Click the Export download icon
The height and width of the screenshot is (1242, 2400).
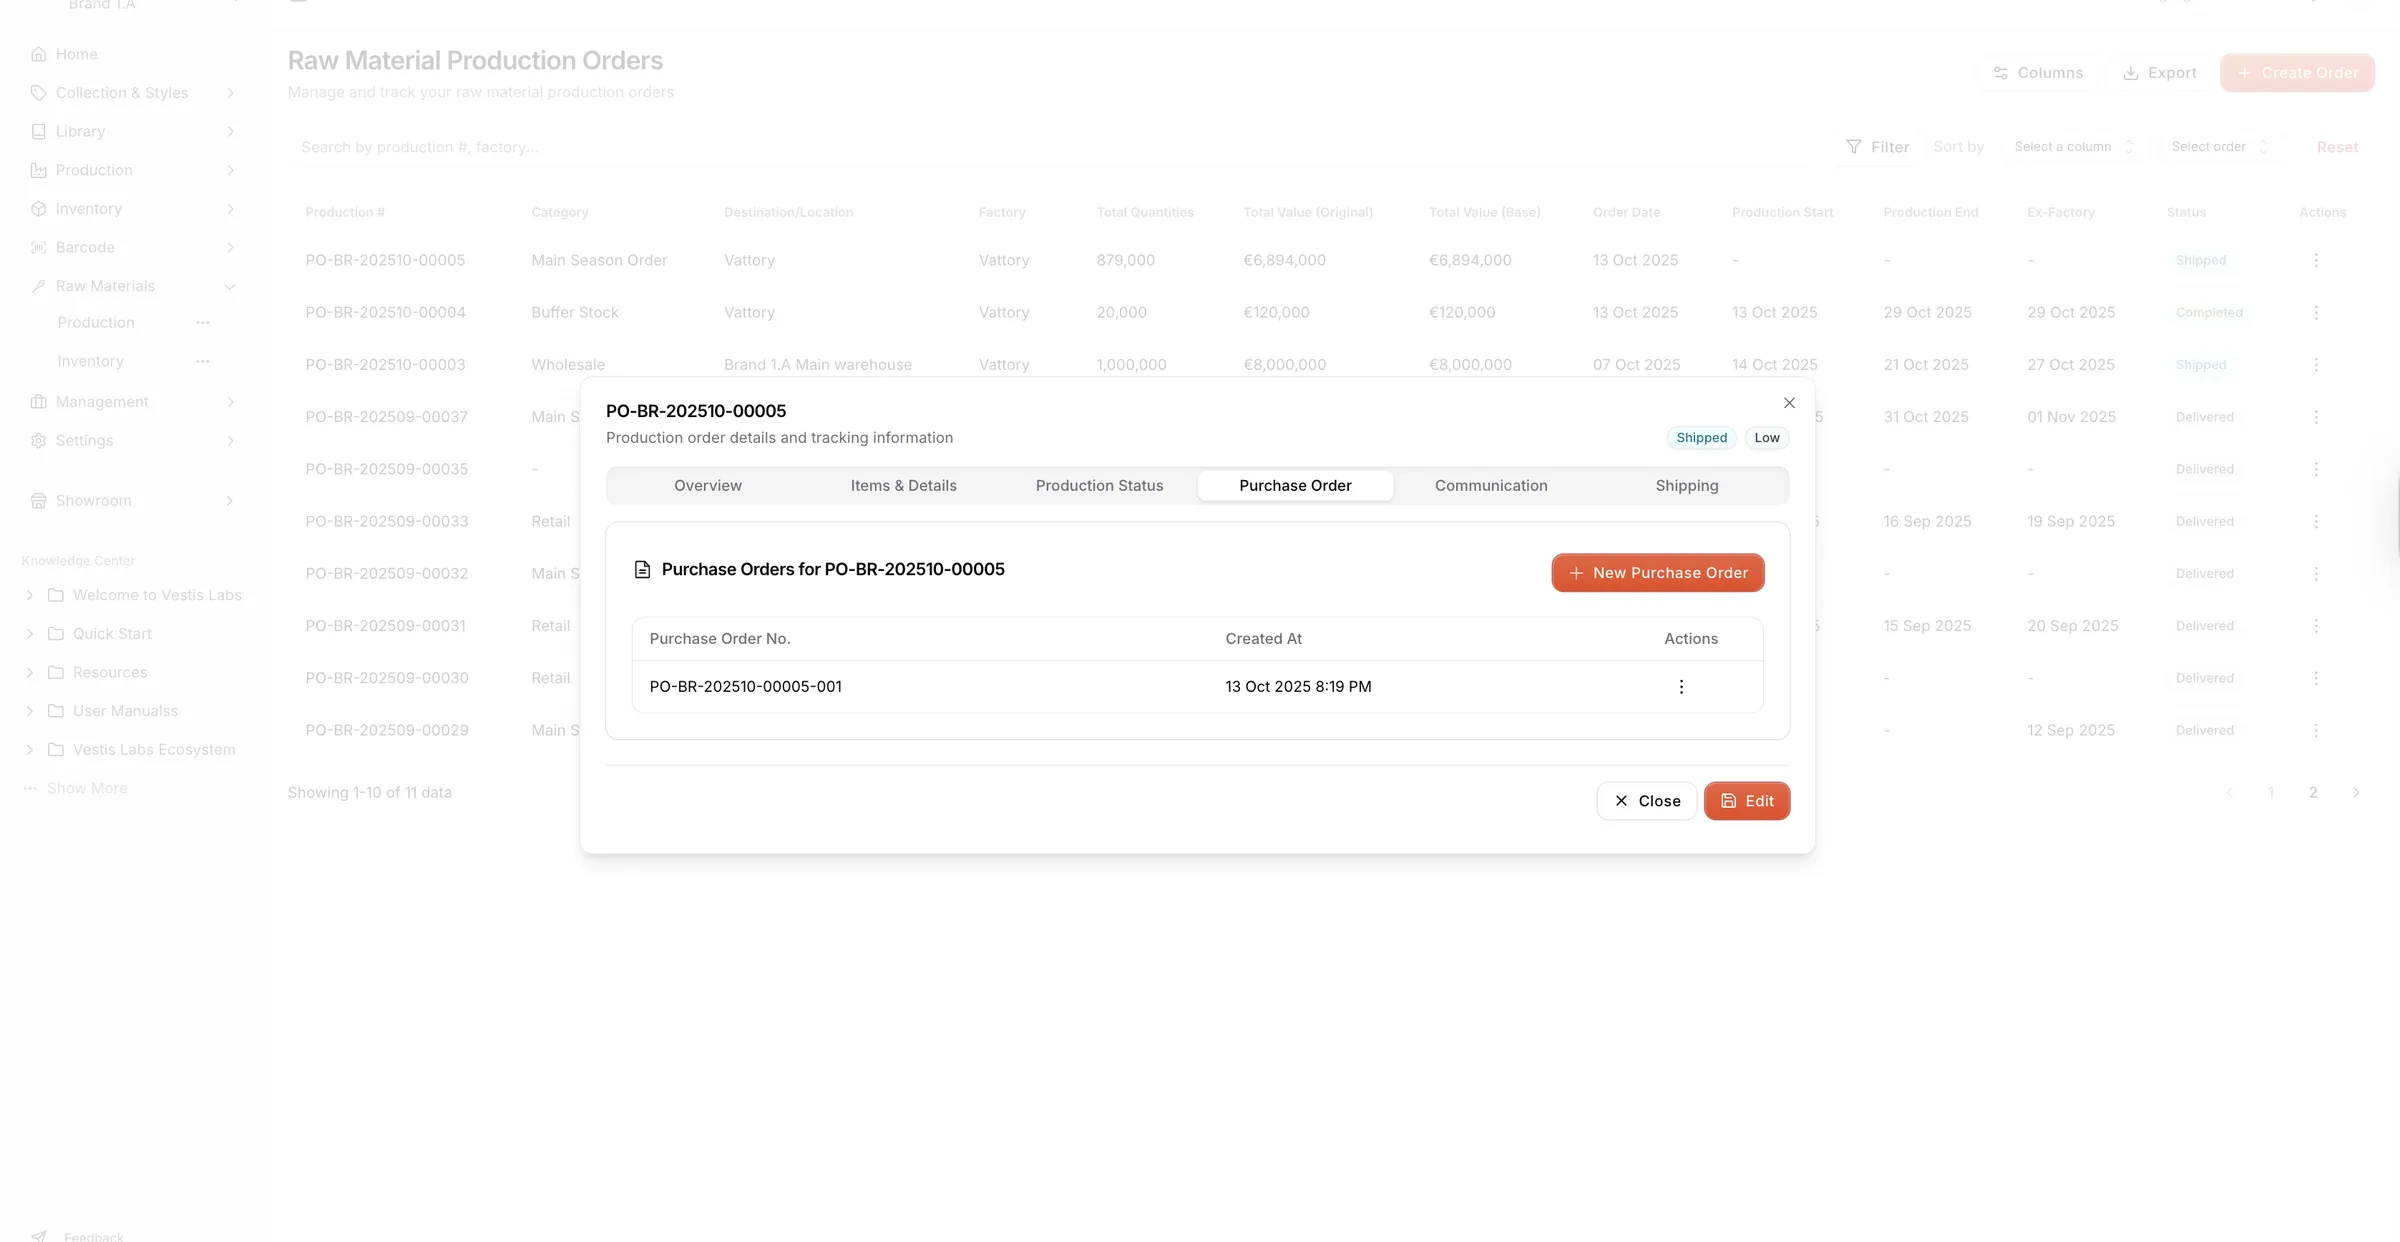tap(2131, 73)
